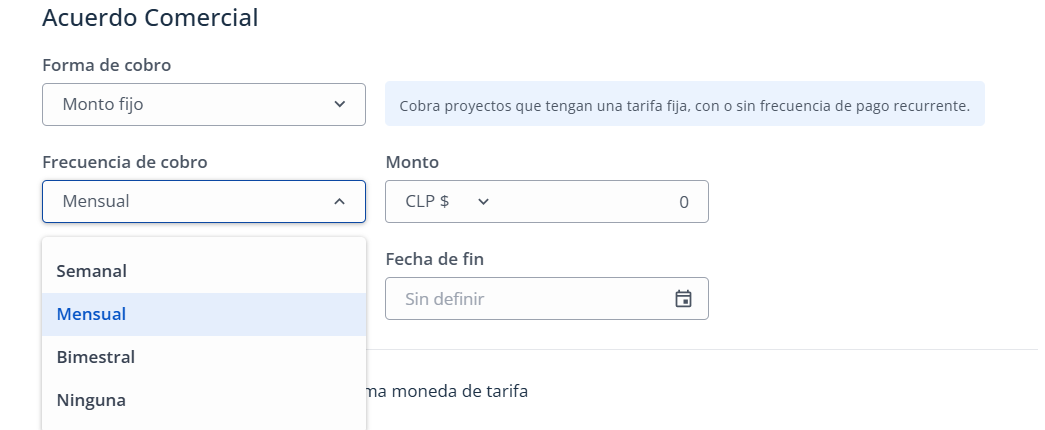
Task: Click the Monto field label
Action: pyautogui.click(x=412, y=162)
